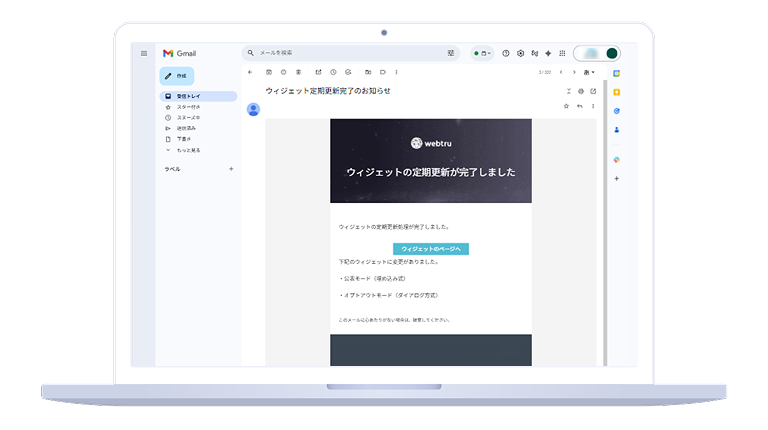Open the 受信トレイ inbox folder
The width and height of the screenshot is (768, 430).
(198, 96)
